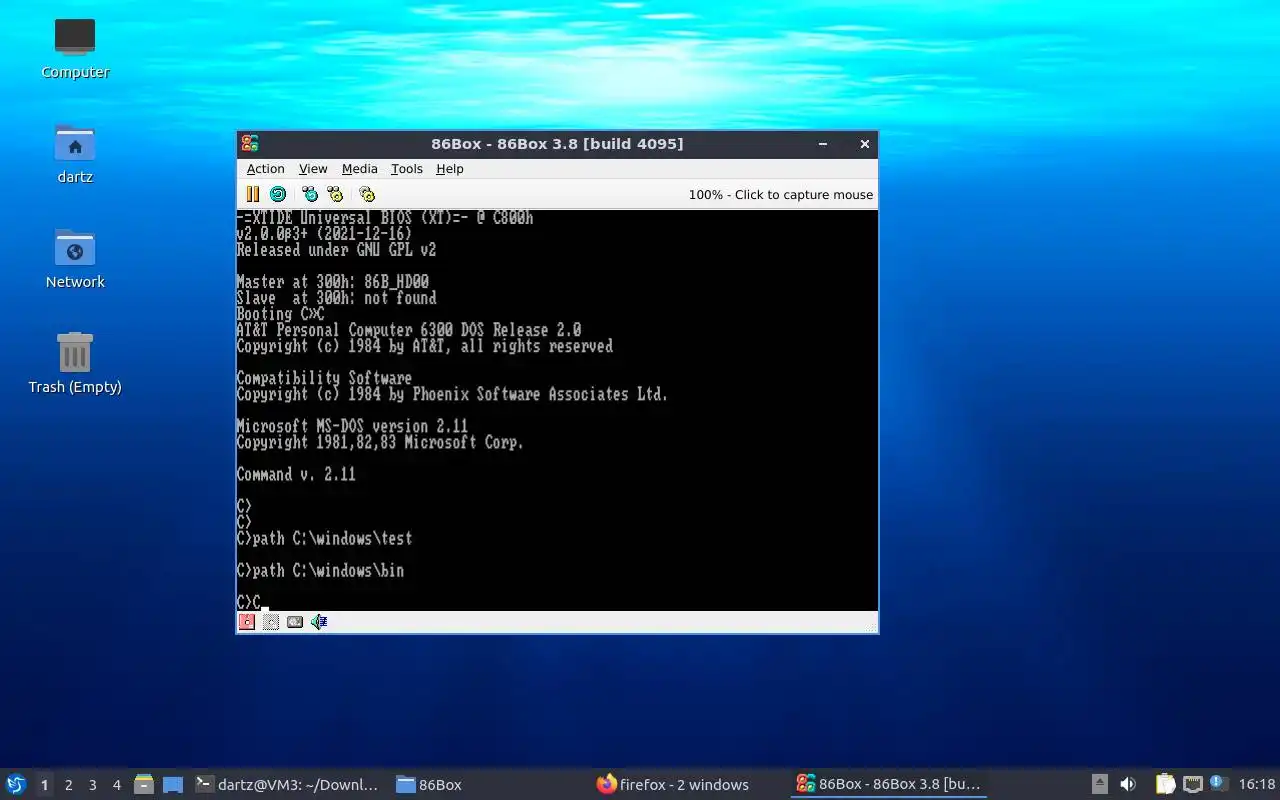Switch to workspace 1

[44, 785]
